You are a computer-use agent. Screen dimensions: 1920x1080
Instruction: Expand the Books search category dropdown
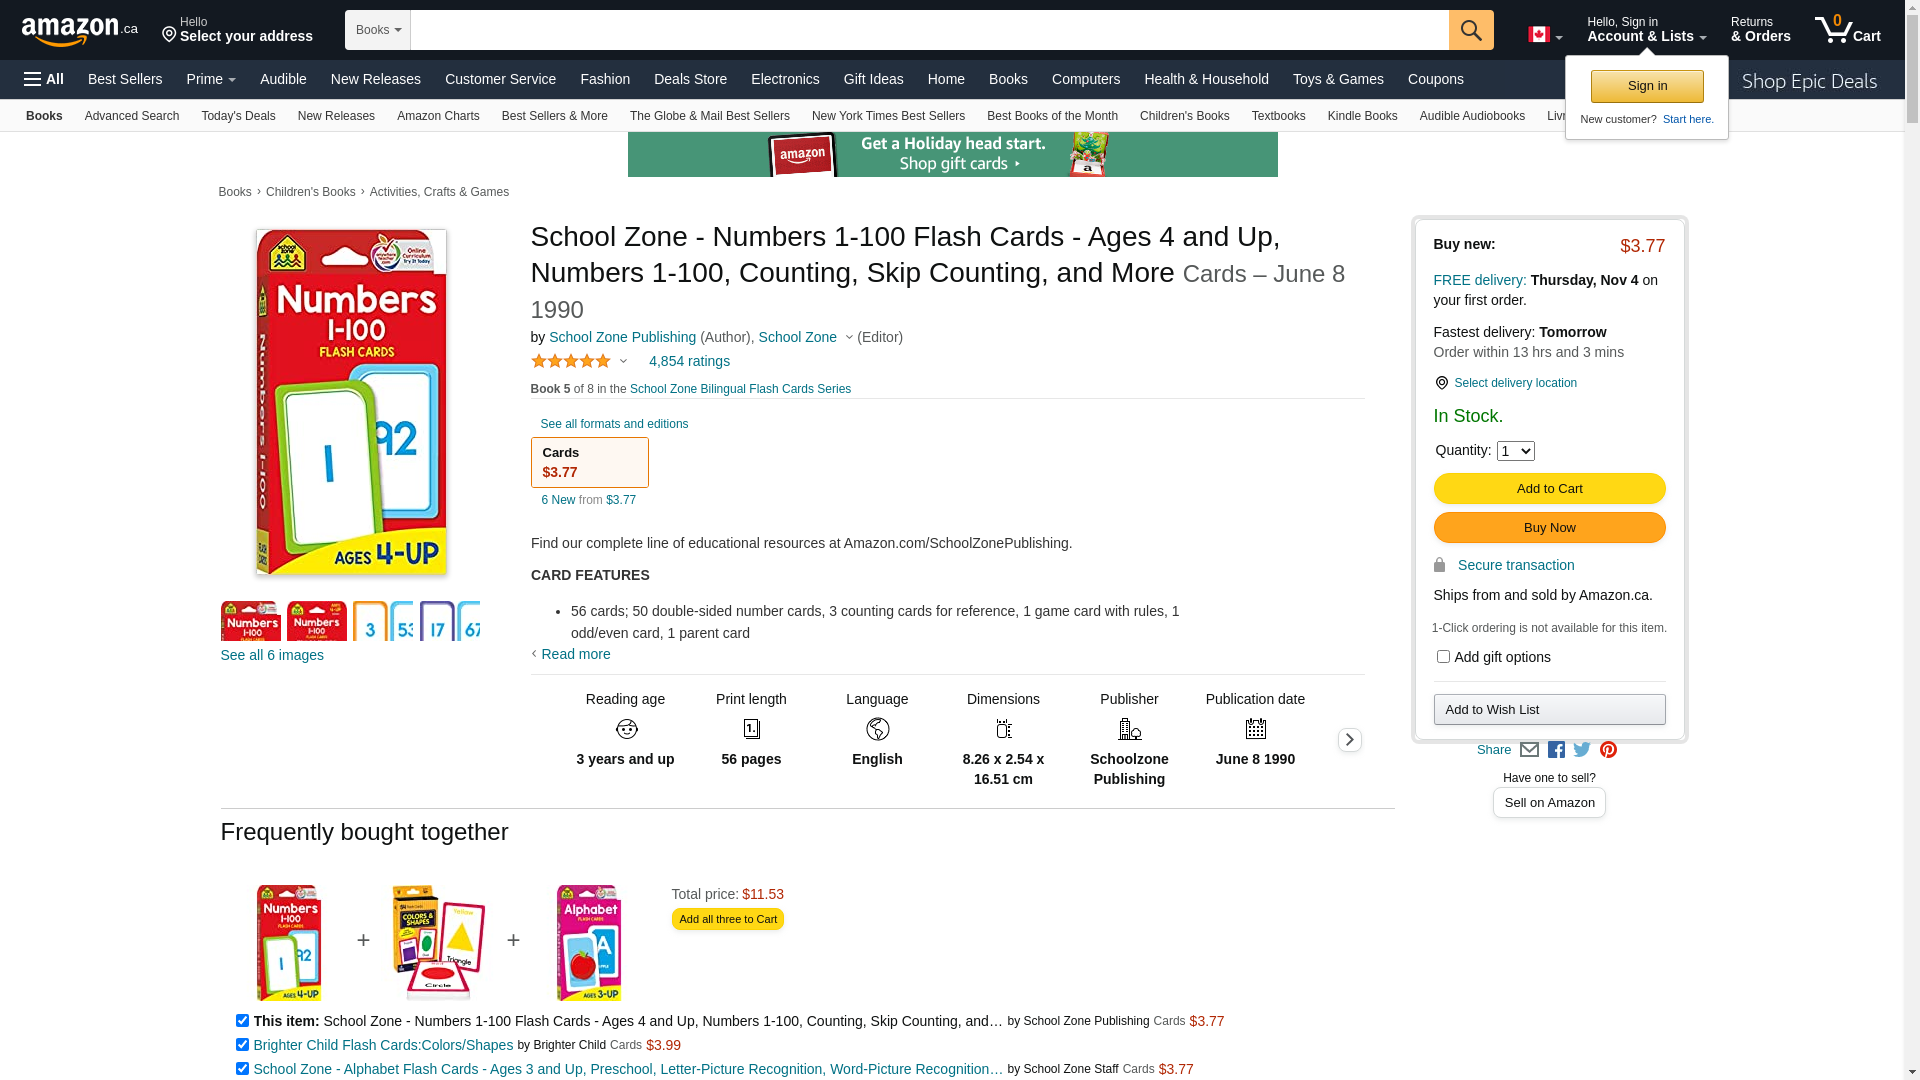[x=378, y=30]
